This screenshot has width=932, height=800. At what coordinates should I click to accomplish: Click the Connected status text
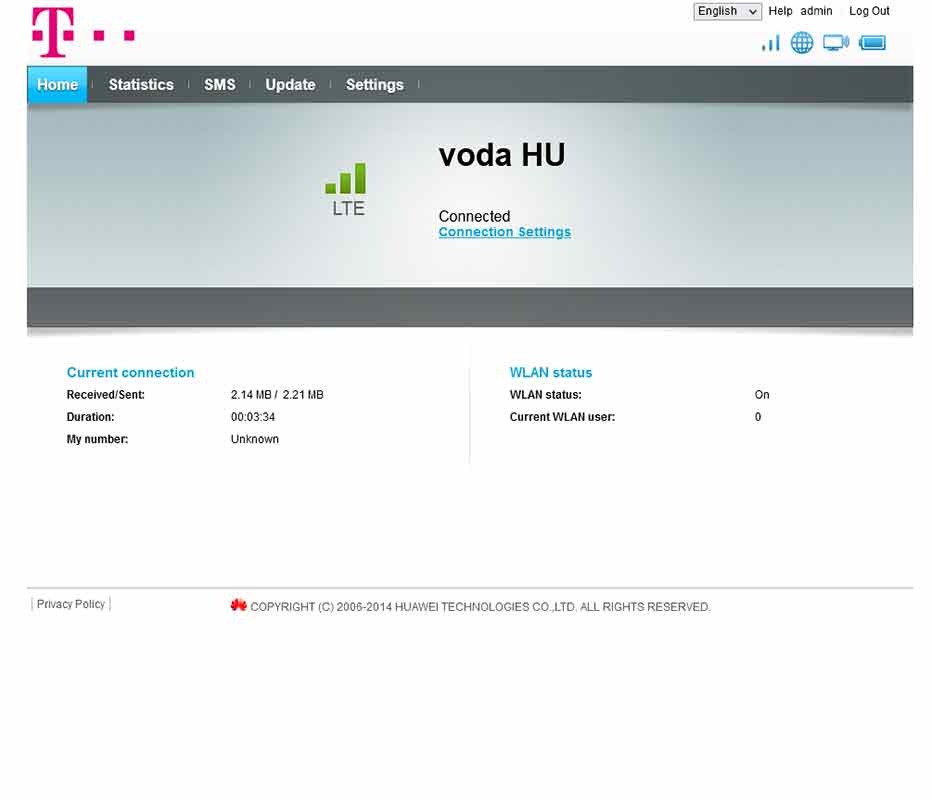[x=474, y=216]
